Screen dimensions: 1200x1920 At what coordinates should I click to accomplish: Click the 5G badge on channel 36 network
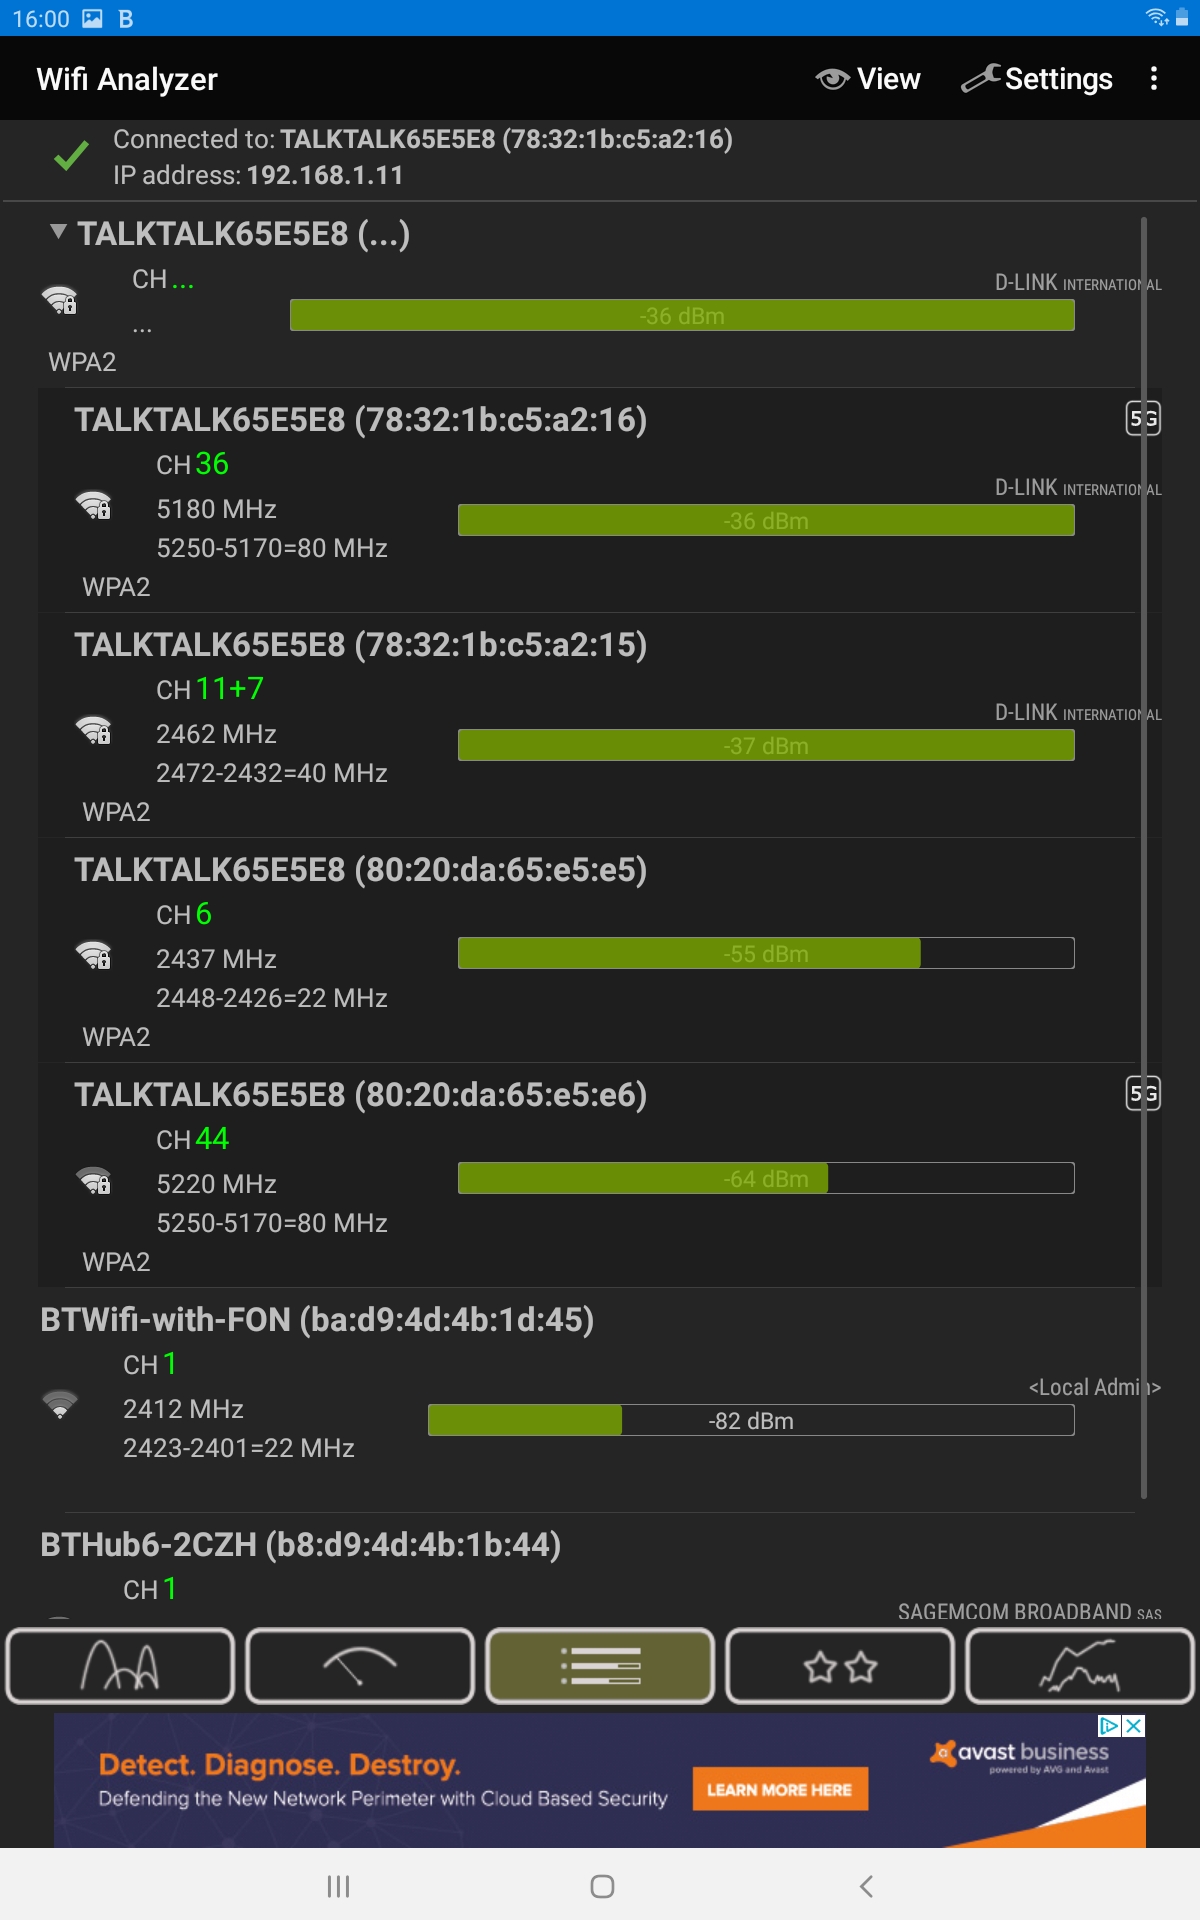pos(1143,418)
